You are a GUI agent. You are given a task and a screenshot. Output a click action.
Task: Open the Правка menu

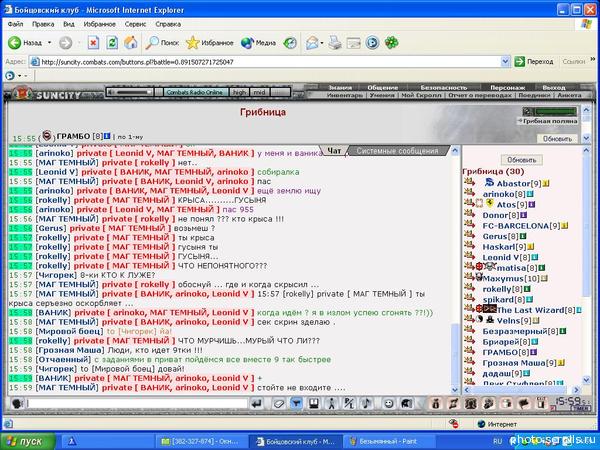[43, 24]
